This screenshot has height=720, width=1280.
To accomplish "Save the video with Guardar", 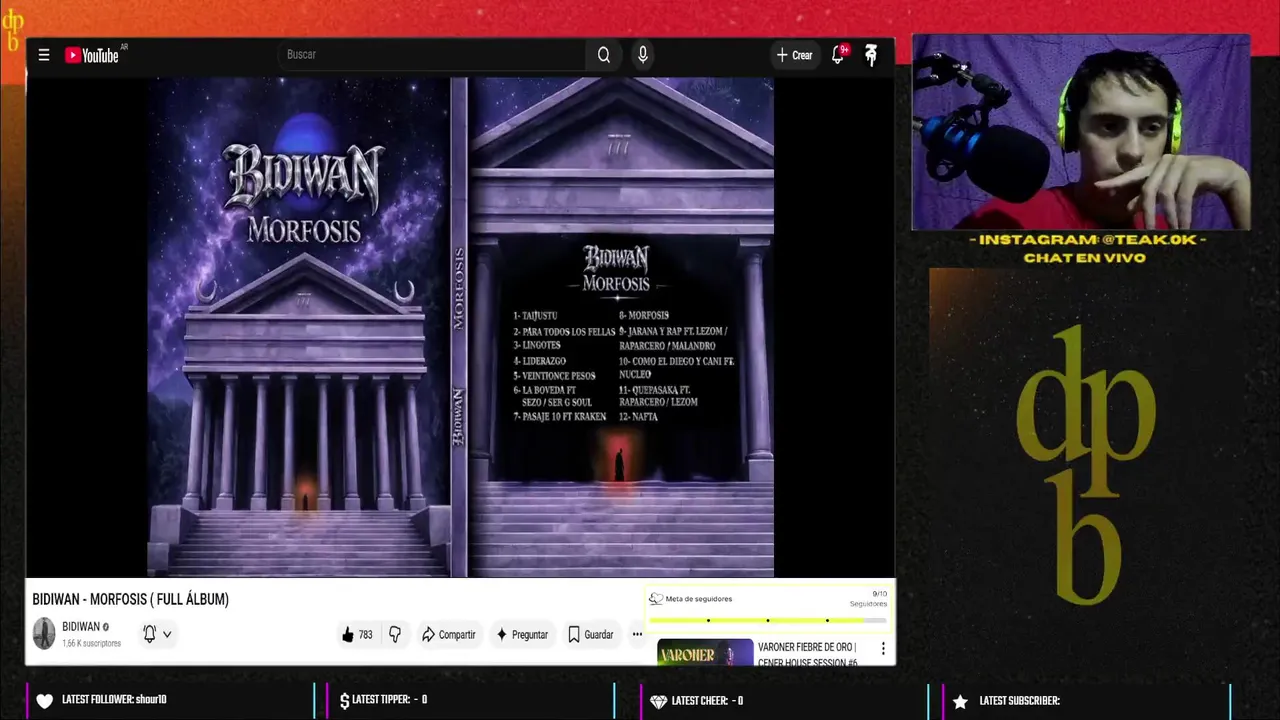I will click(x=590, y=635).
